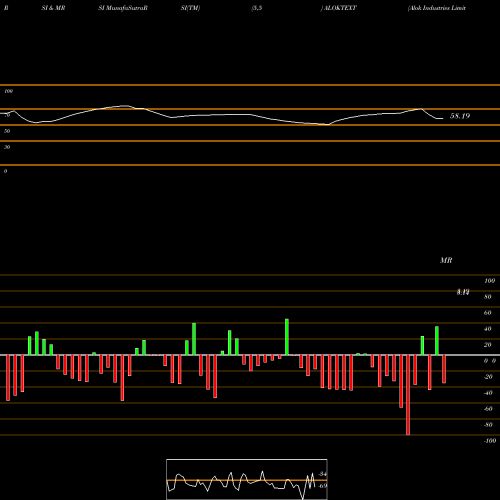500x500 pixels.
Task: Click the tallest green bar in MR histogram
Action: click(x=287, y=337)
